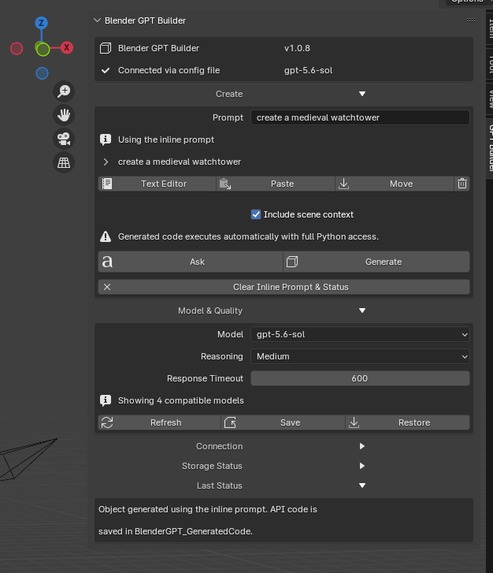Open the View sidebar tab
This screenshot has height=573, width=493.
pos(490,98)
